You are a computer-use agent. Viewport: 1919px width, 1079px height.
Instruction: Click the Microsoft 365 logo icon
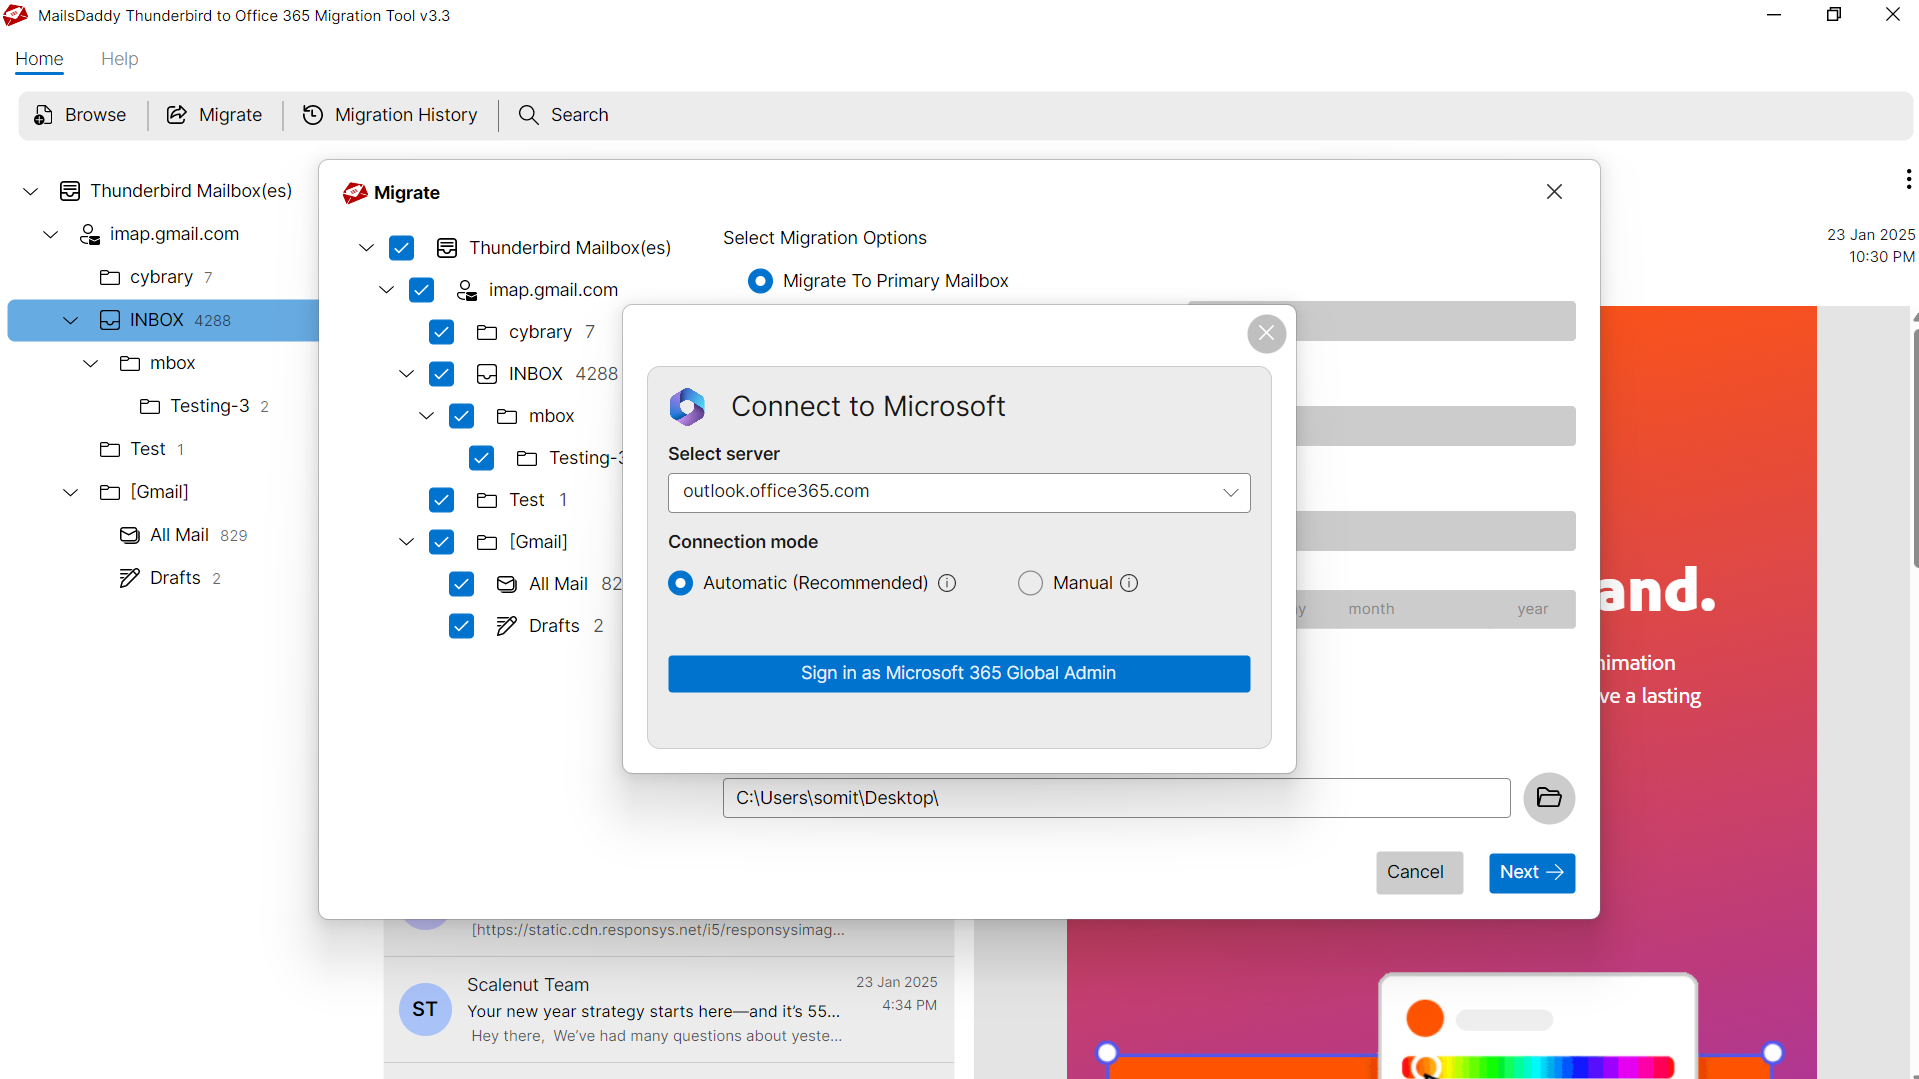687,407
